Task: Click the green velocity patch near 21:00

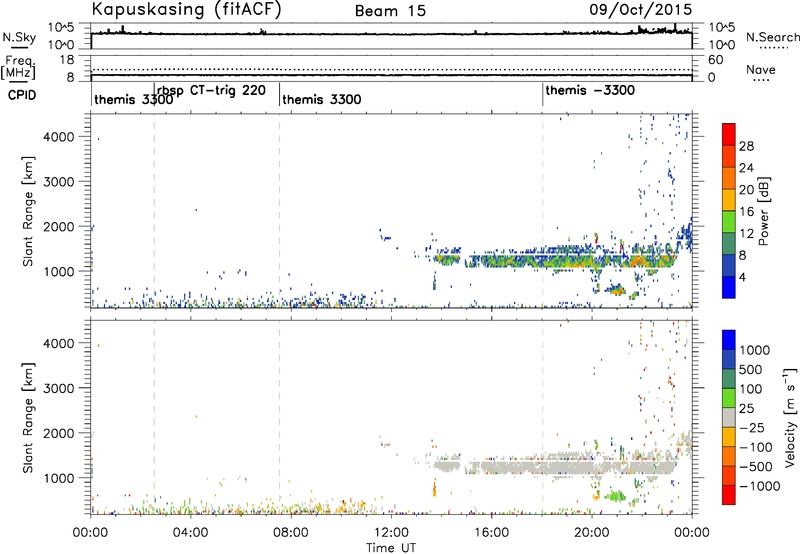Action: click(616, 495)
